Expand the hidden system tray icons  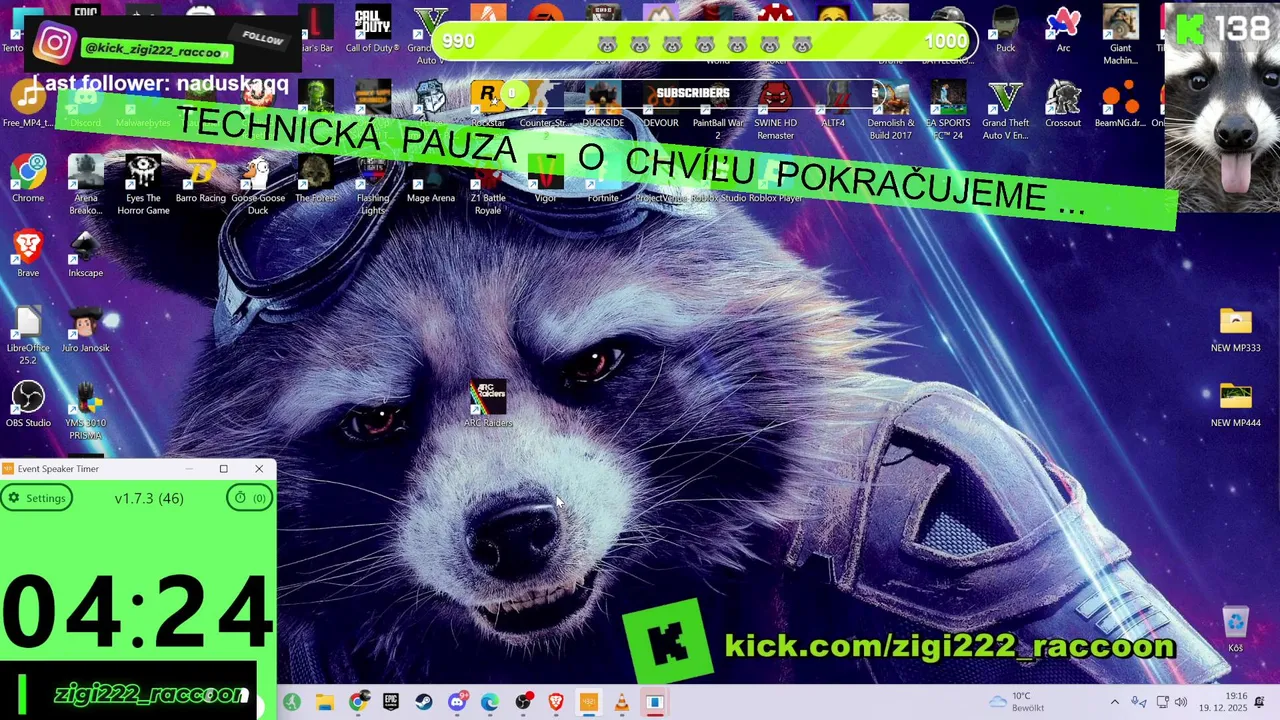[1115, 702]
